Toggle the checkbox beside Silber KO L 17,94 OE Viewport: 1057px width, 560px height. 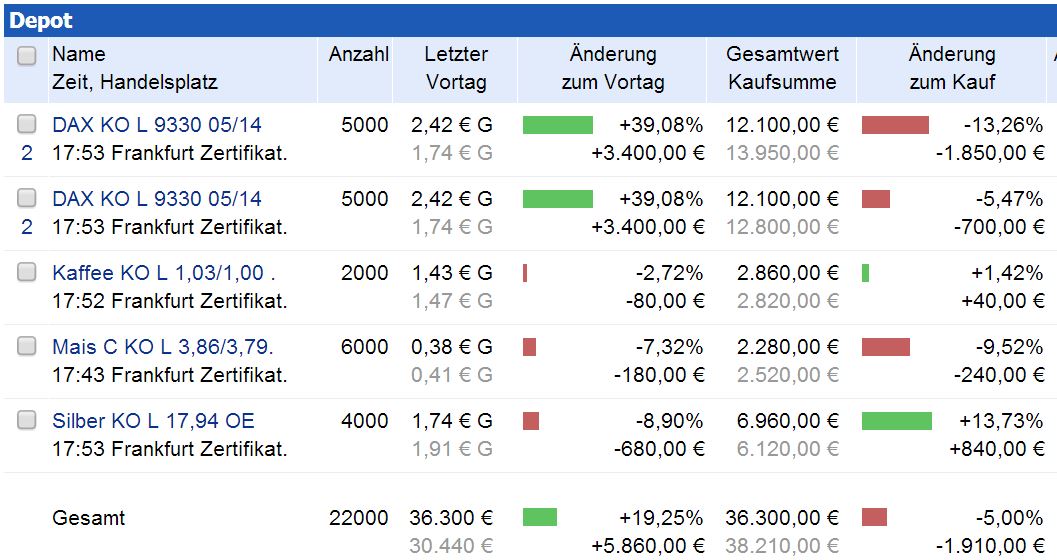click(27, 420)
